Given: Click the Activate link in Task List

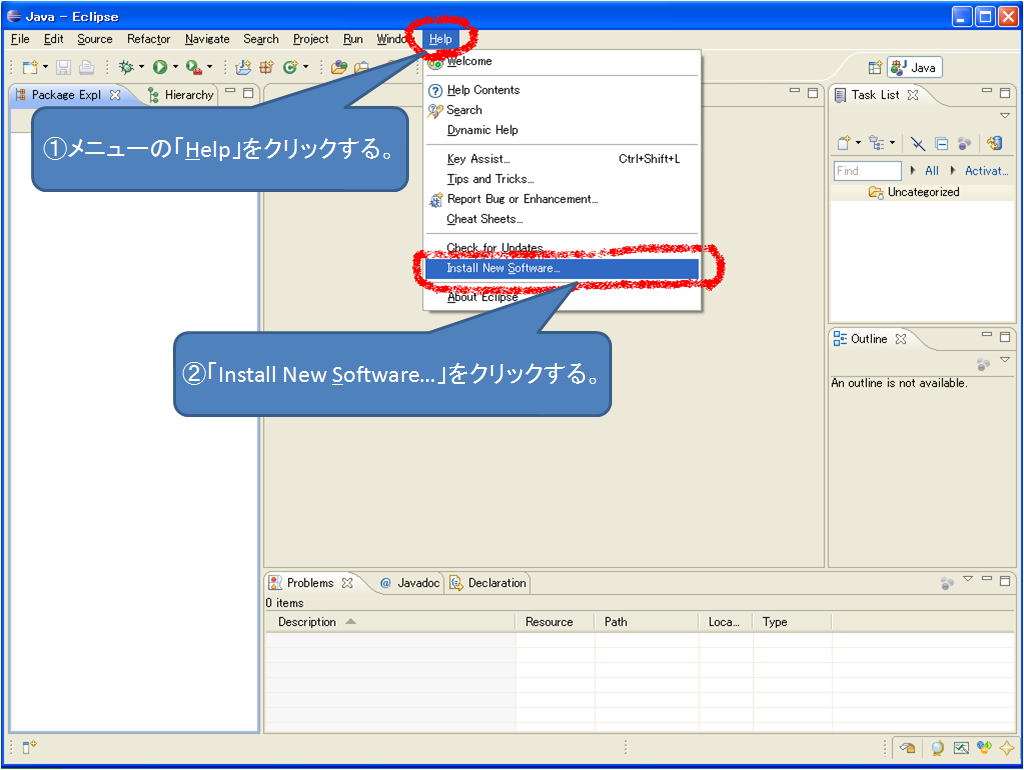Looking at the screenshot, I should (x=986, y=171).
